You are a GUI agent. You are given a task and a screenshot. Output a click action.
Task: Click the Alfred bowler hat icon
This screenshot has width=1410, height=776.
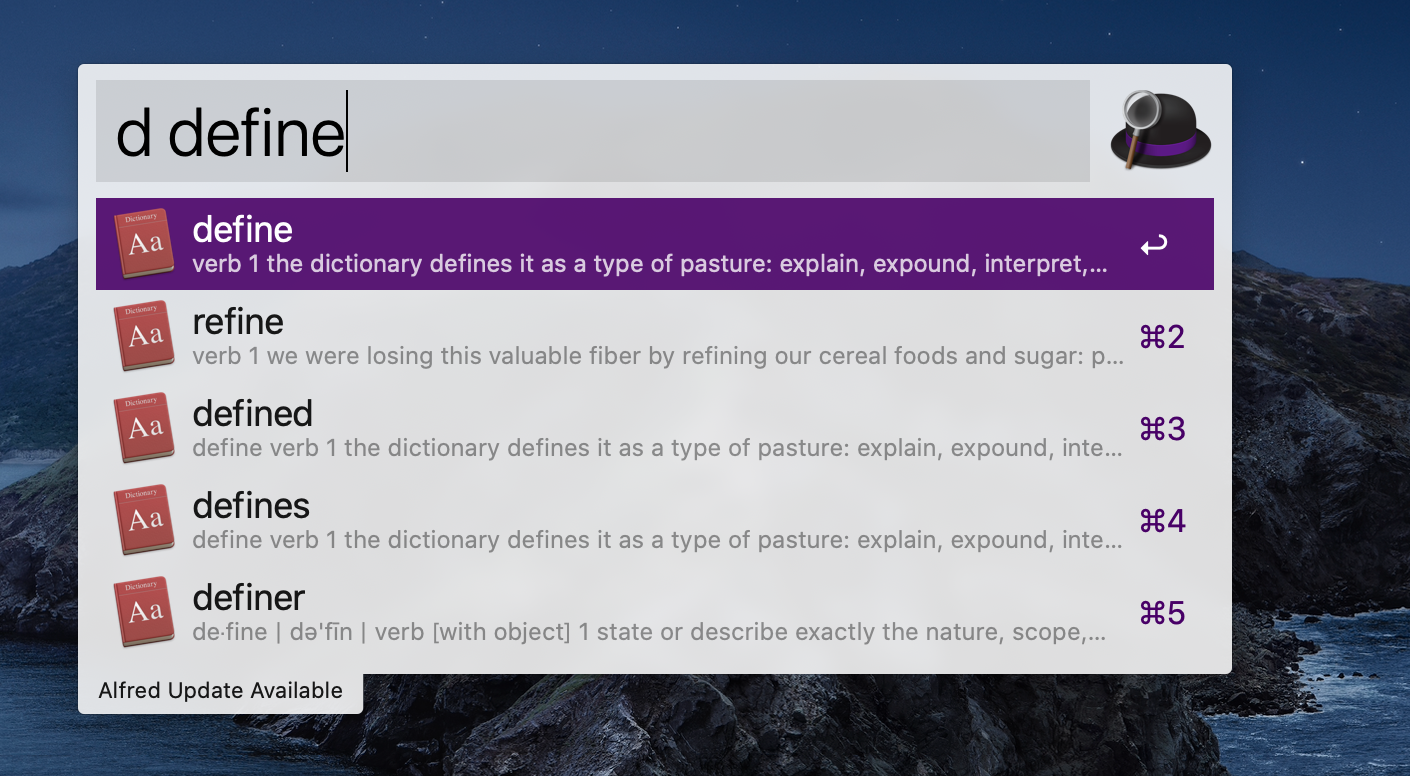point(1160,131)
